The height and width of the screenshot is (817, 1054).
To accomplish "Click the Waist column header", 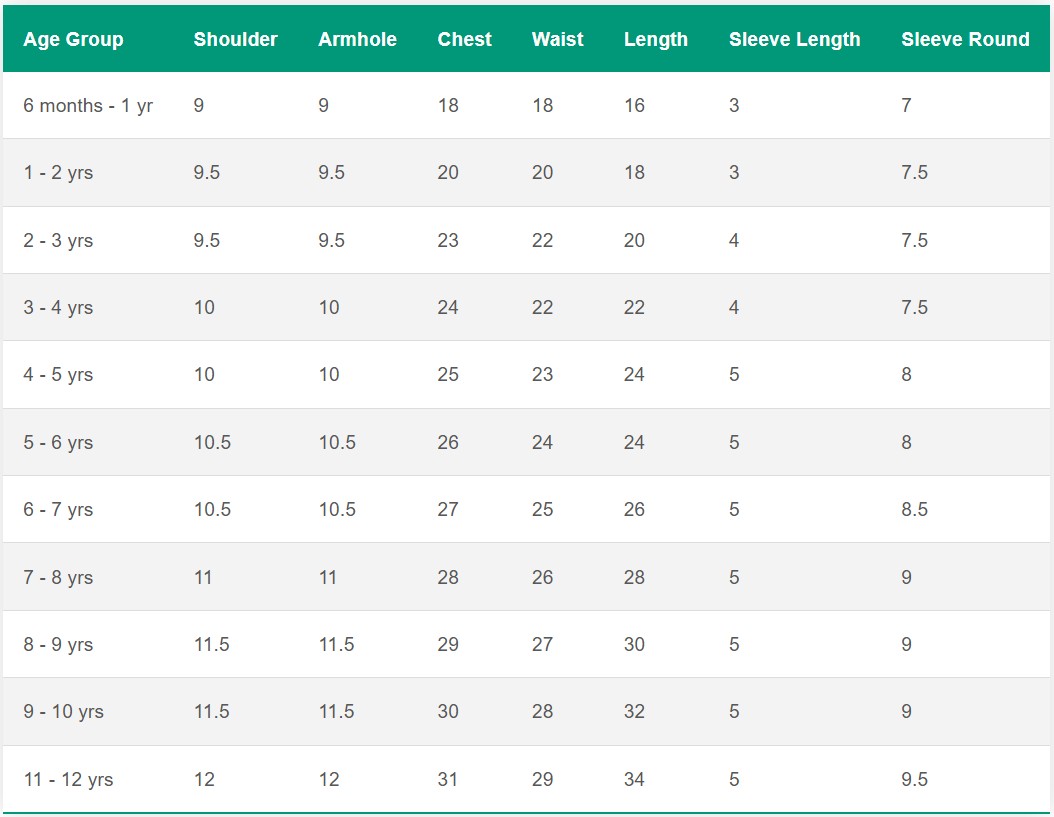I will tap(557, 39).
